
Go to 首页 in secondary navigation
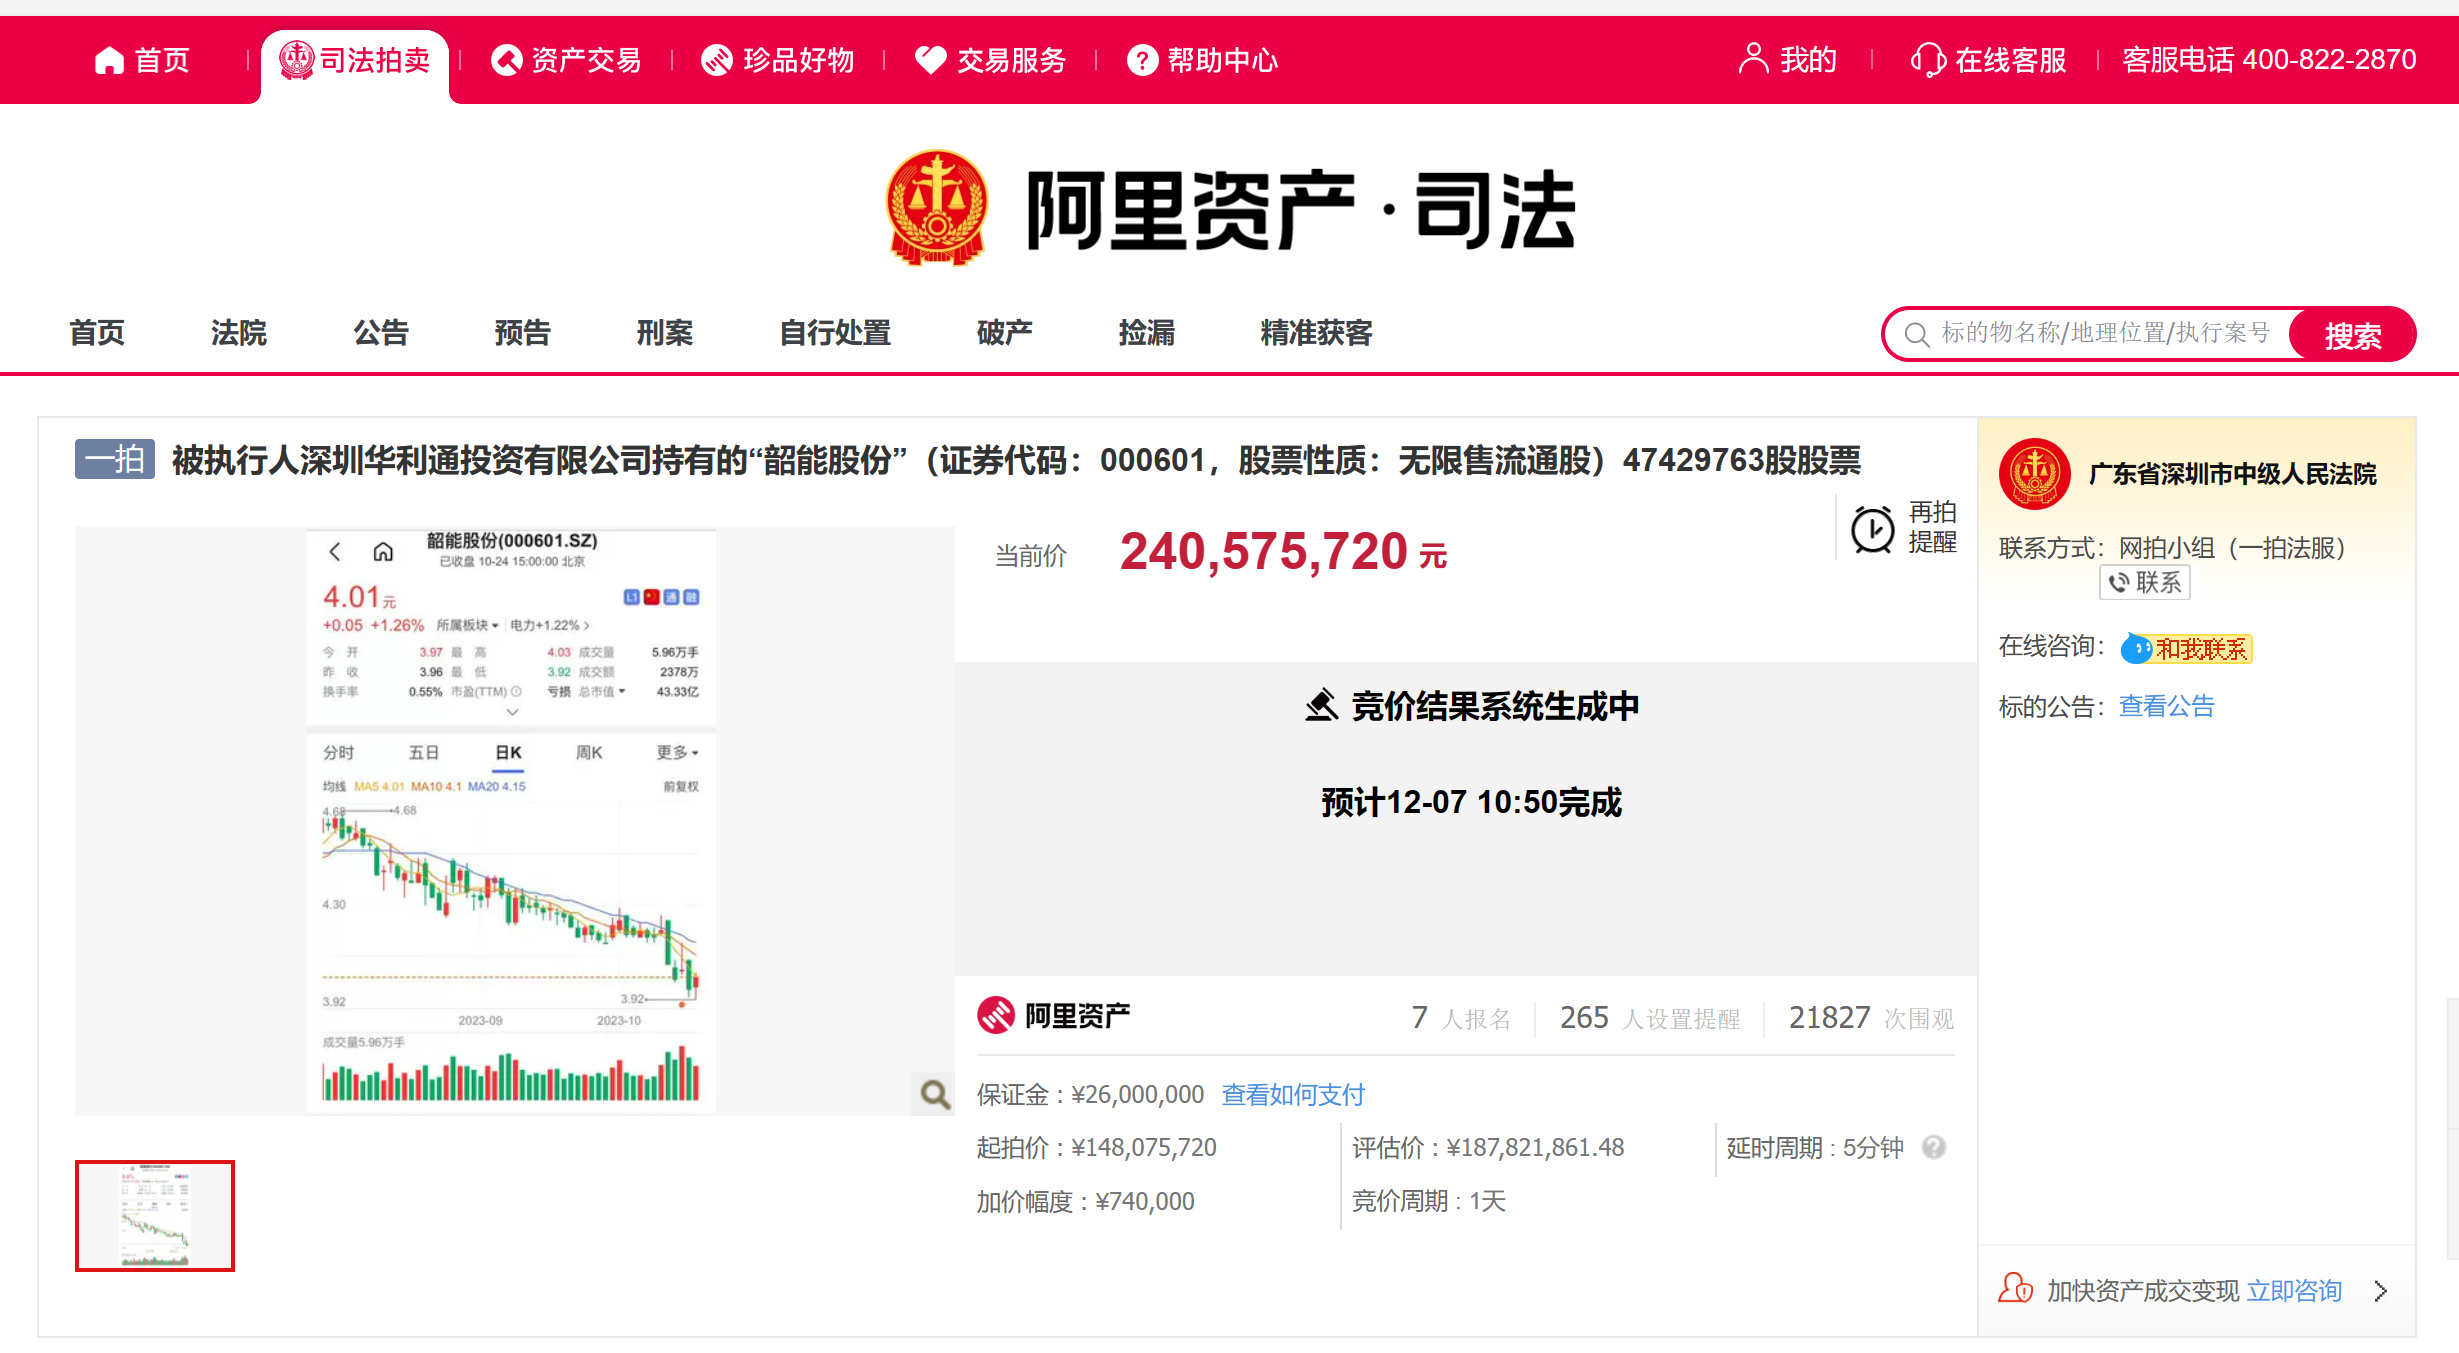pos(96,332)
